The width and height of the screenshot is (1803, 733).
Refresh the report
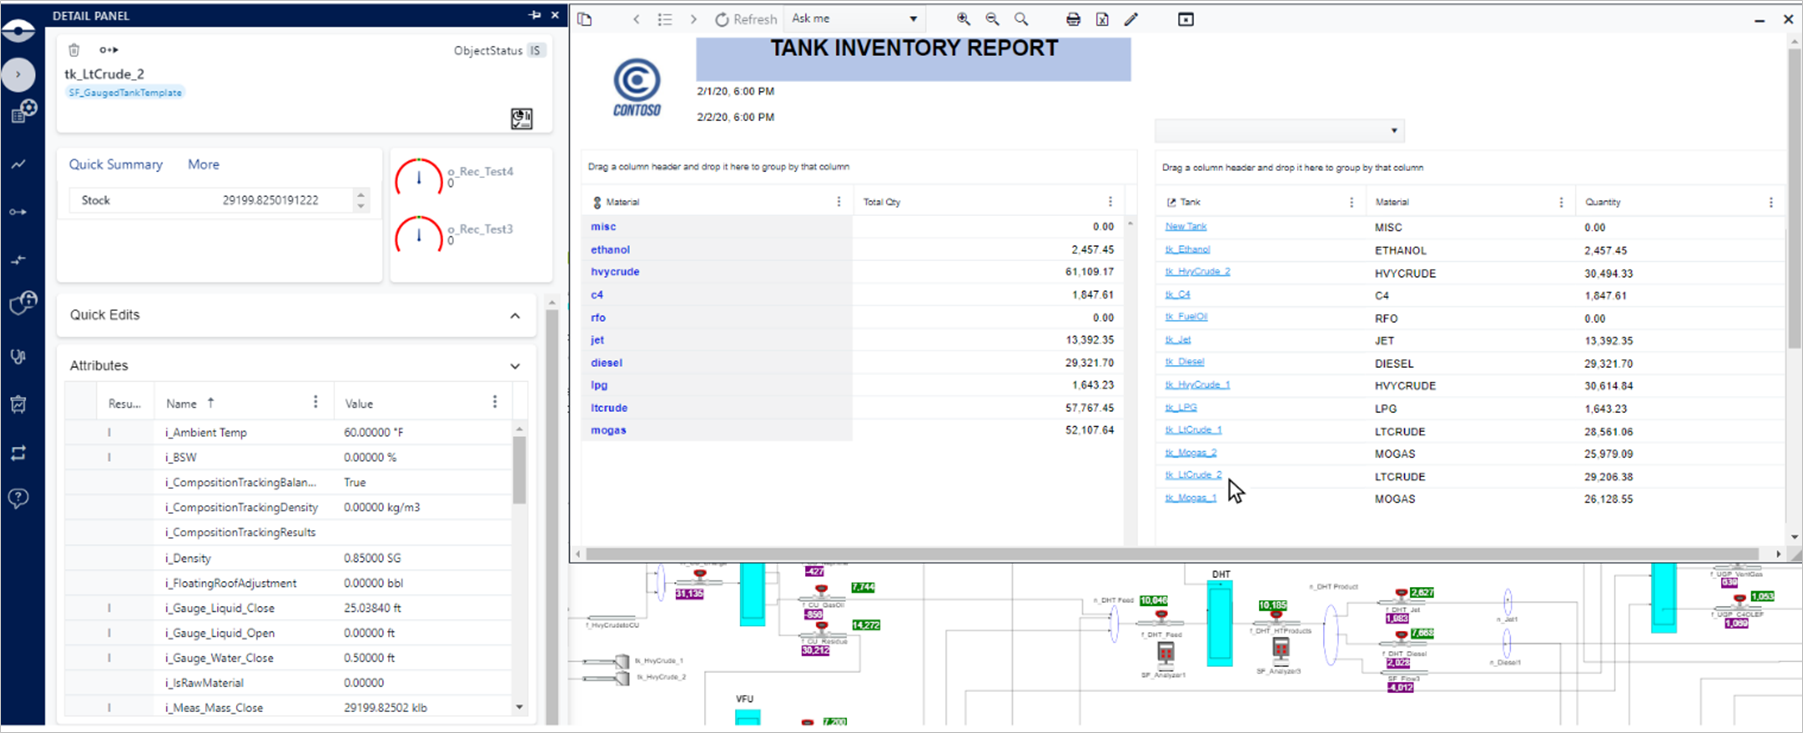point(745,19)
